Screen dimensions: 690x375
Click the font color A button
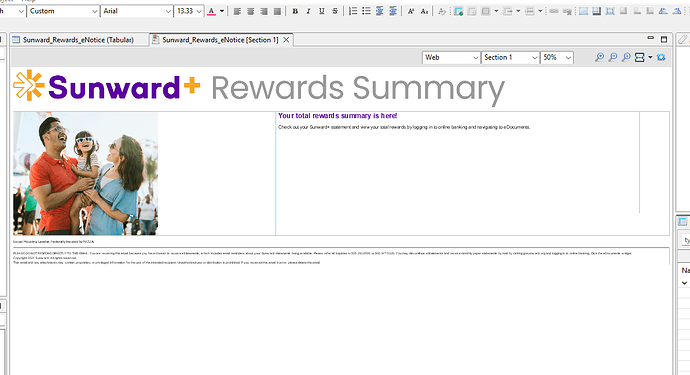pos(211,11)
